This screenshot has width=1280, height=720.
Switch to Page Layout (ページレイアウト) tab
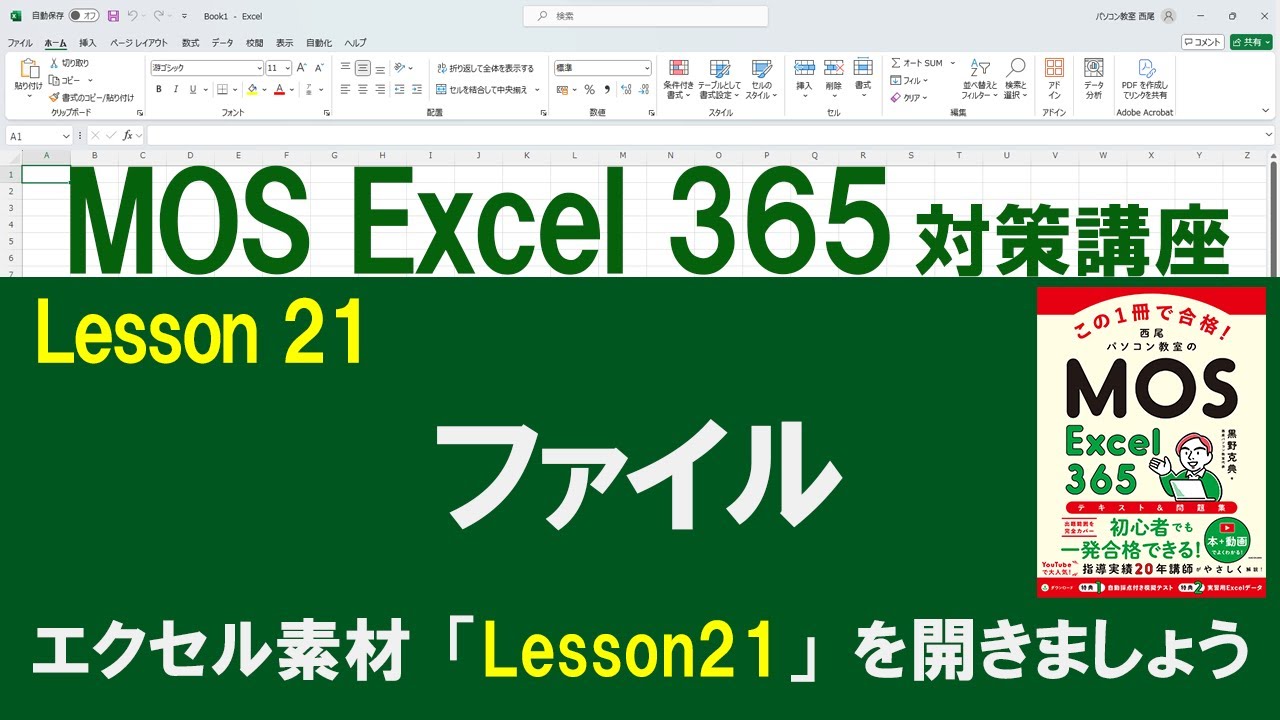click(139, 43)
